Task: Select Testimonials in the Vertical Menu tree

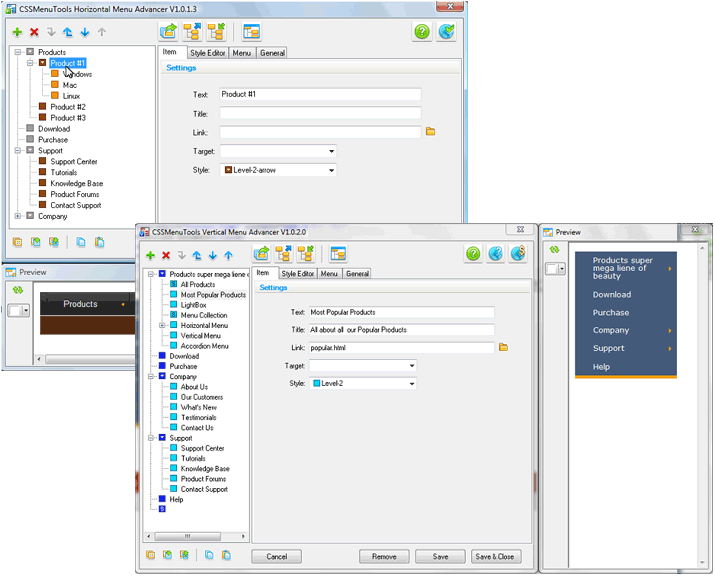Action: 199,417
